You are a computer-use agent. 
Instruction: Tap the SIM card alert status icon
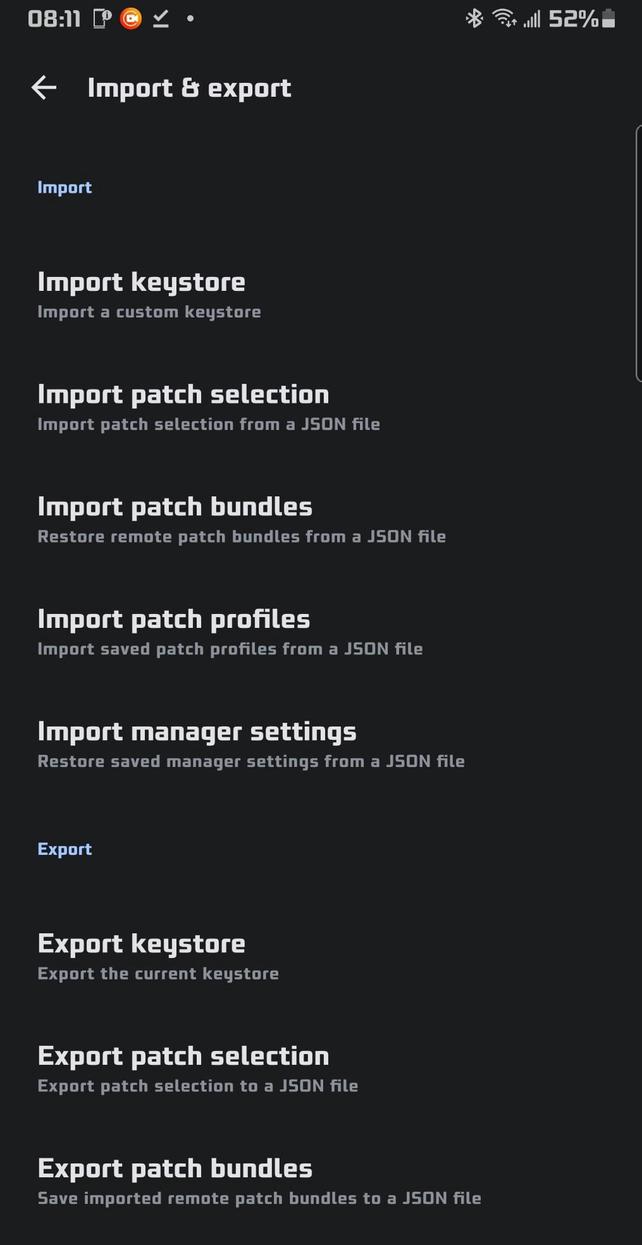coord(102,18)
